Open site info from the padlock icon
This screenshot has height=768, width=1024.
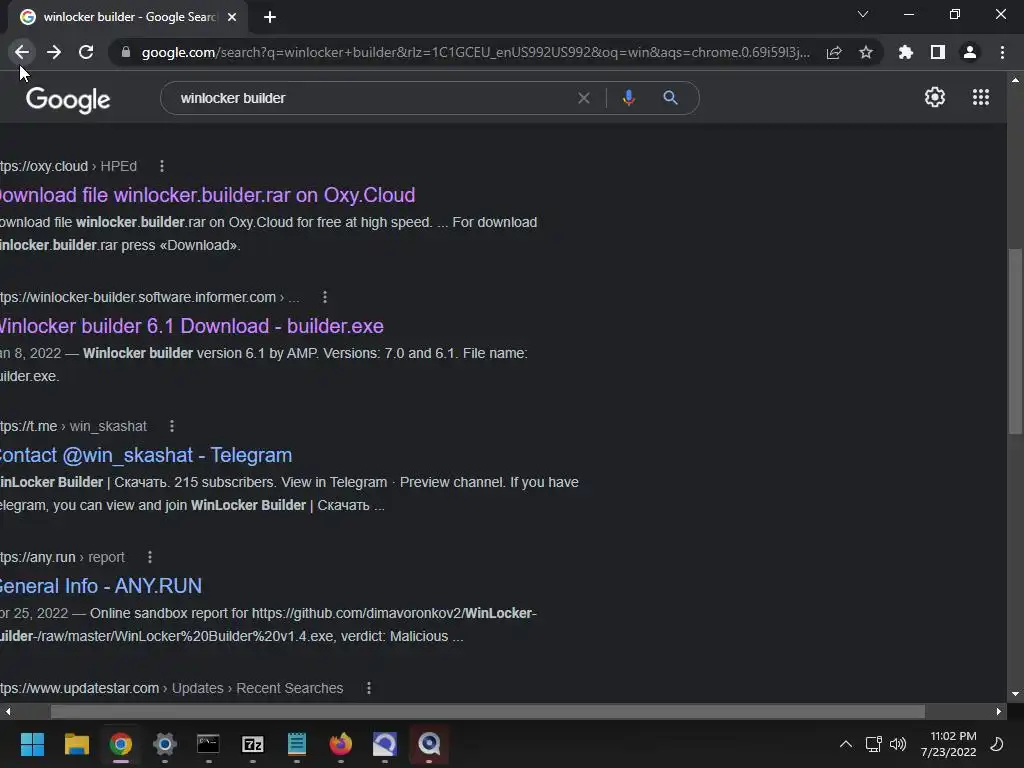[x=126, y=52]
